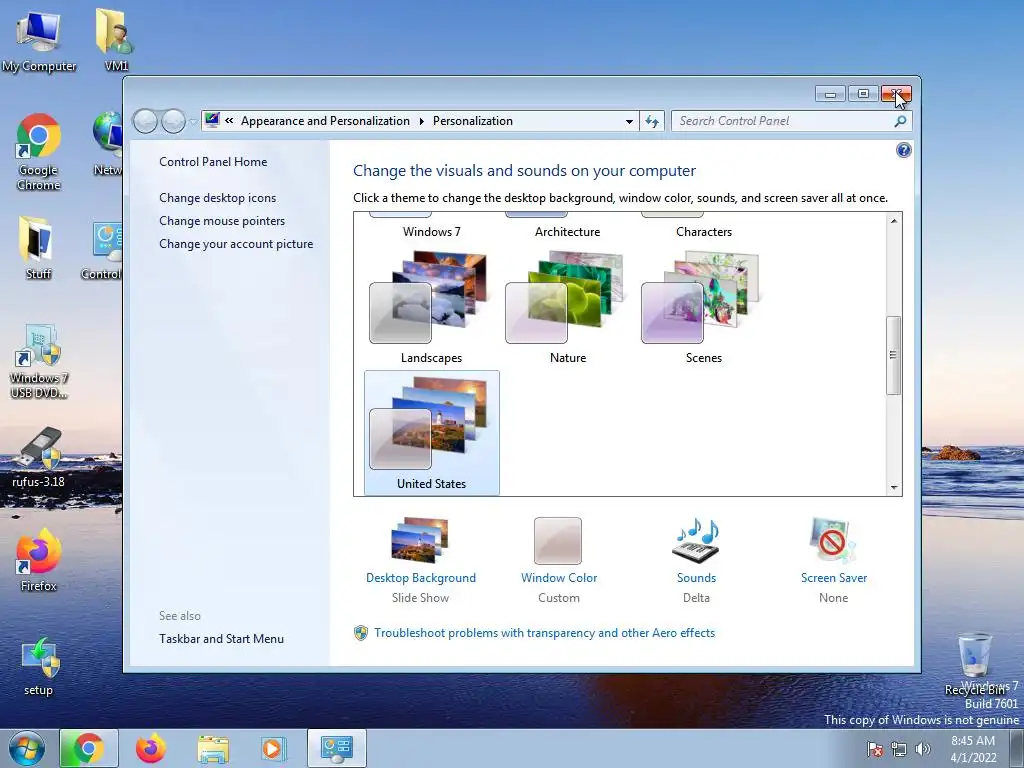Expand the address bar history dropdown
This screenshot has height=768, width=1024.
tap(629, 121)
